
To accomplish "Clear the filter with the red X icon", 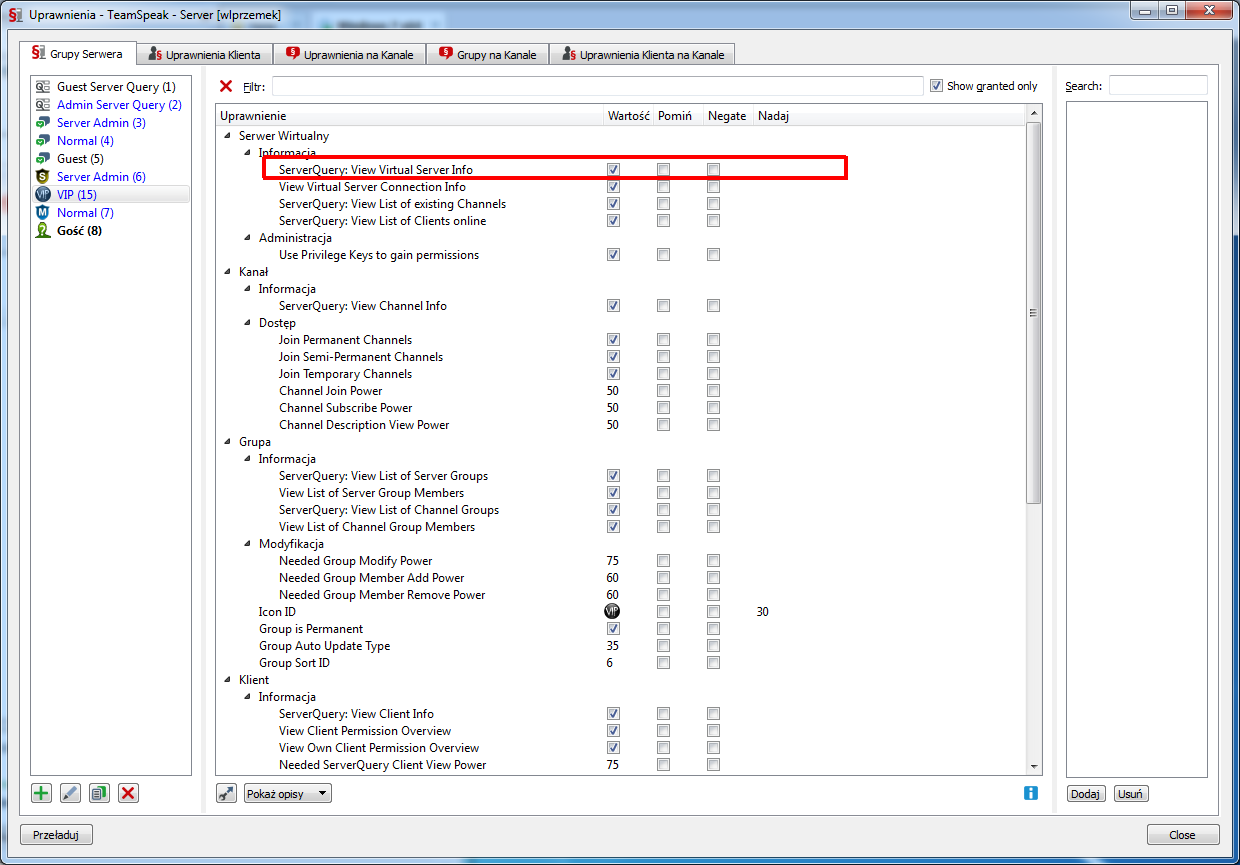I will [226, 86].
